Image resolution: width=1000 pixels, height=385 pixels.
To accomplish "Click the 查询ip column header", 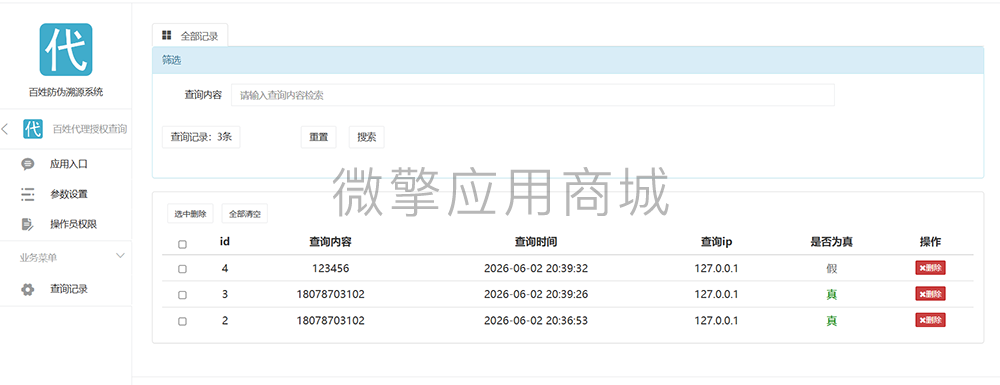I will 716,242.
